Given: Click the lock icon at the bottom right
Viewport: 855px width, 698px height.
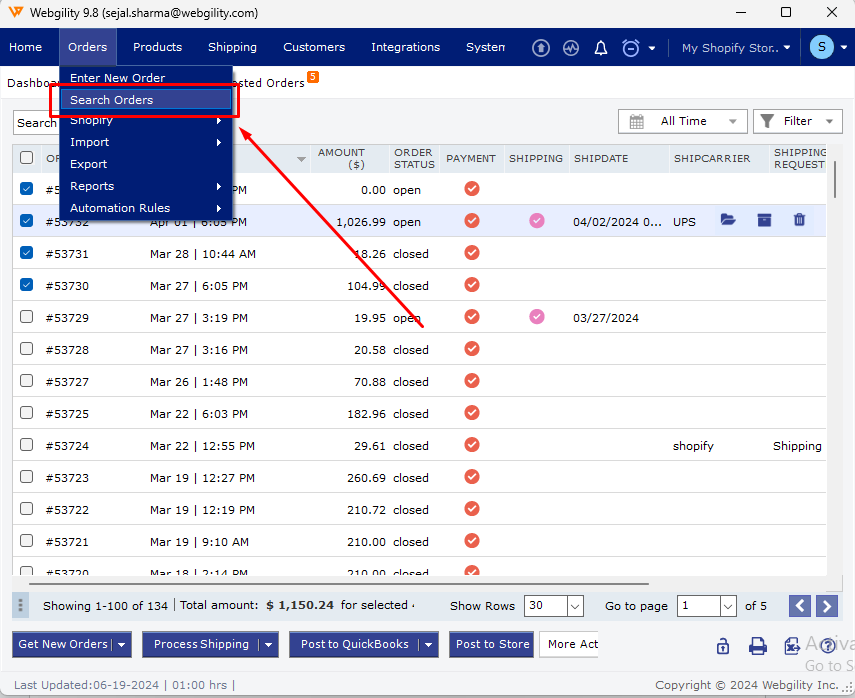Looking at the screenshot, I should click(x=722, y=646).
